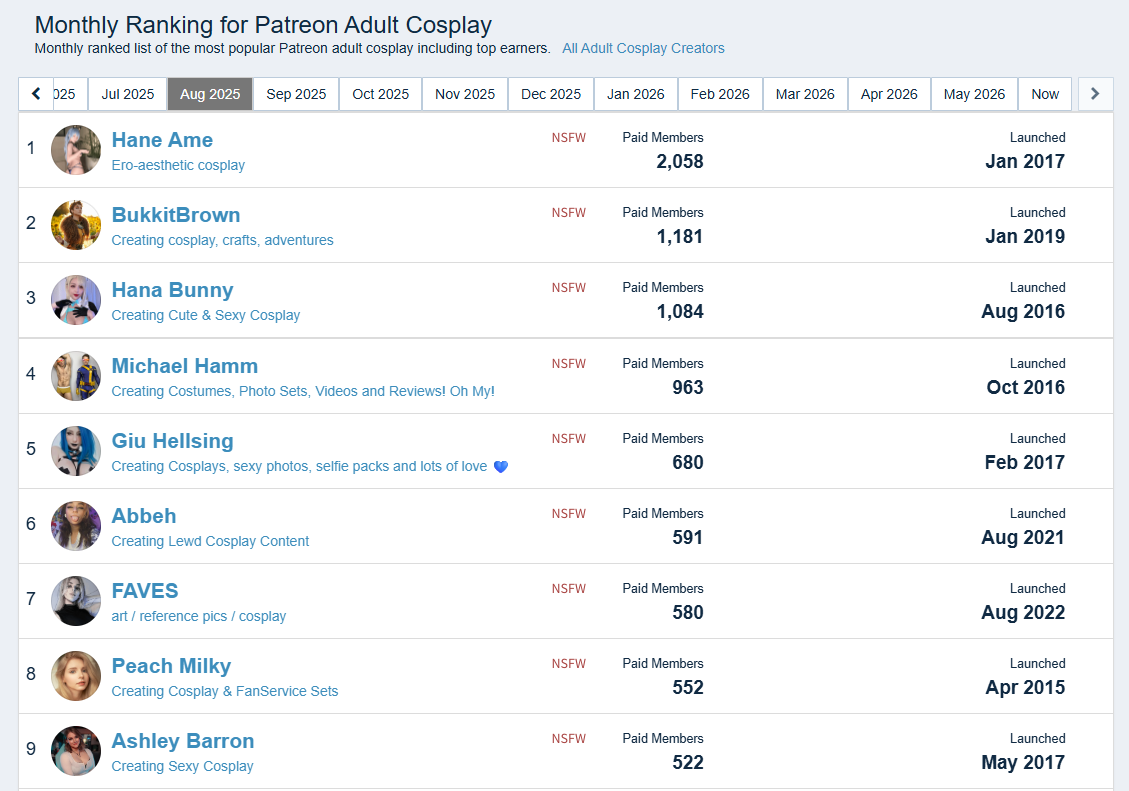
Task: Open BukkitBrown's avatar thumbnail
Action: [76, 225]
